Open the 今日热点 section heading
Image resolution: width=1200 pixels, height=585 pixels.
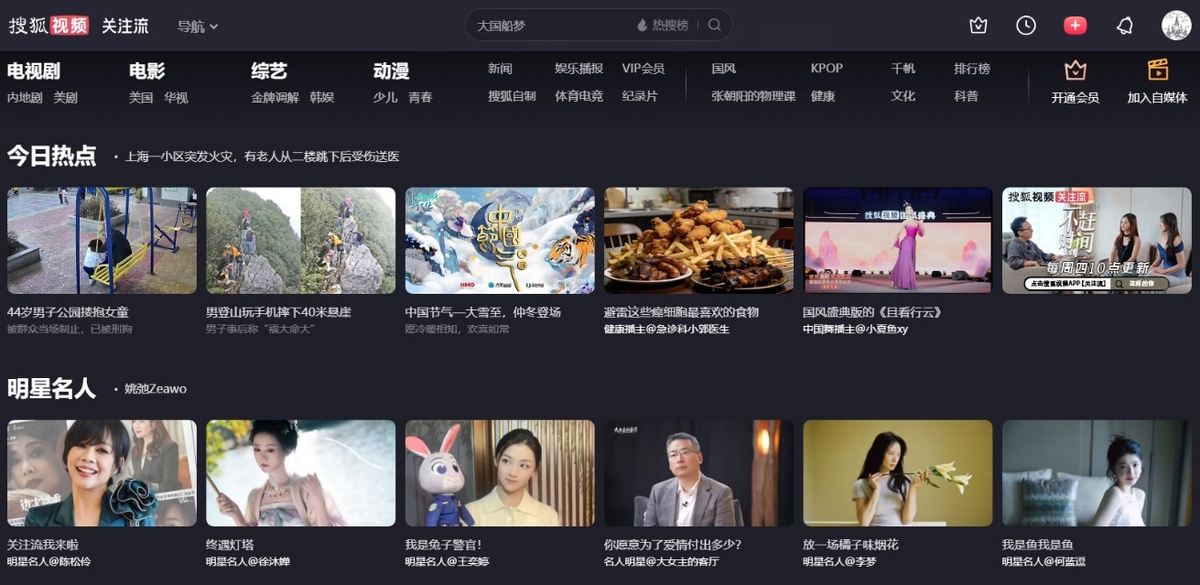(52, 155)
